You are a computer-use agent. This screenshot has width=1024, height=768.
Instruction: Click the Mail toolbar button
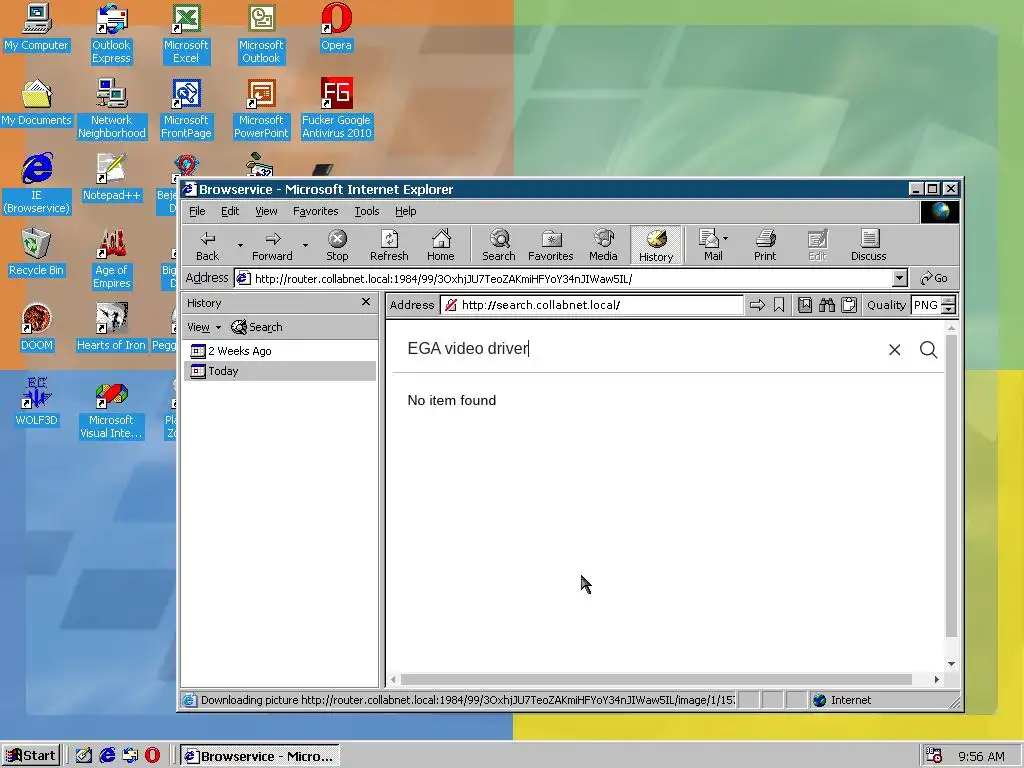(711, 246)
